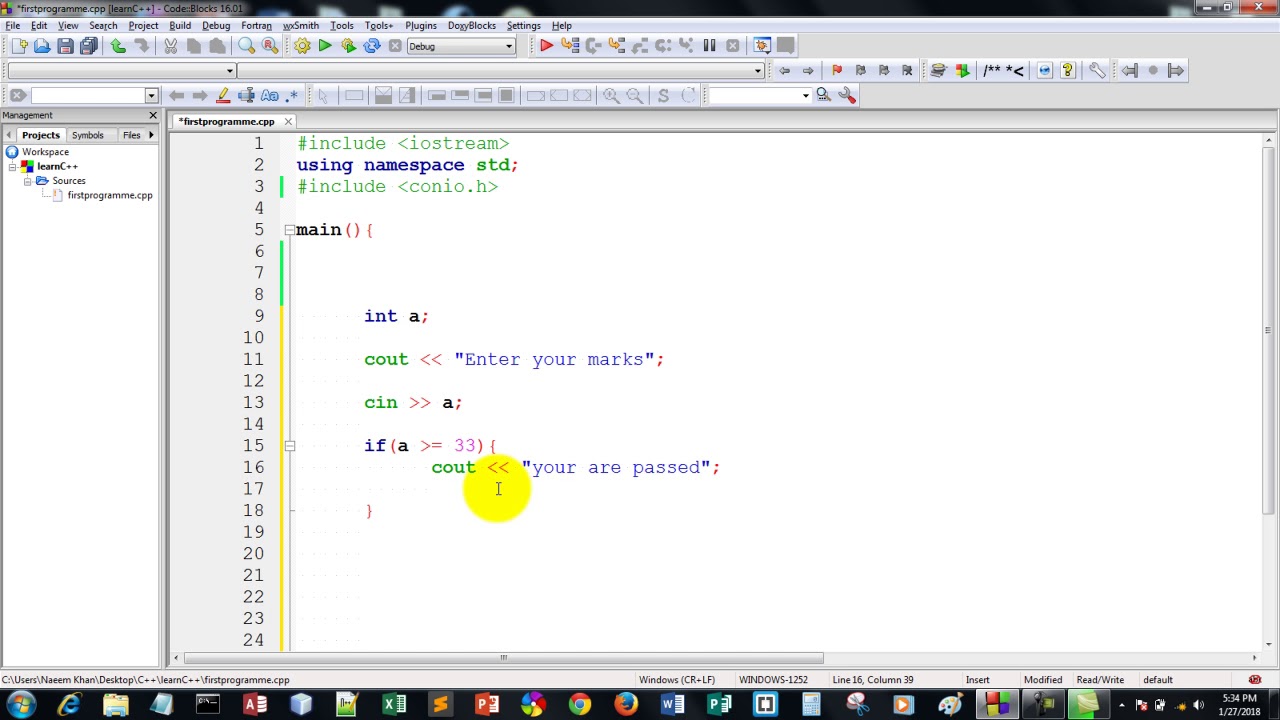Open debugging windows bug icon
The image size is (1280, 720).
point(762,46)
